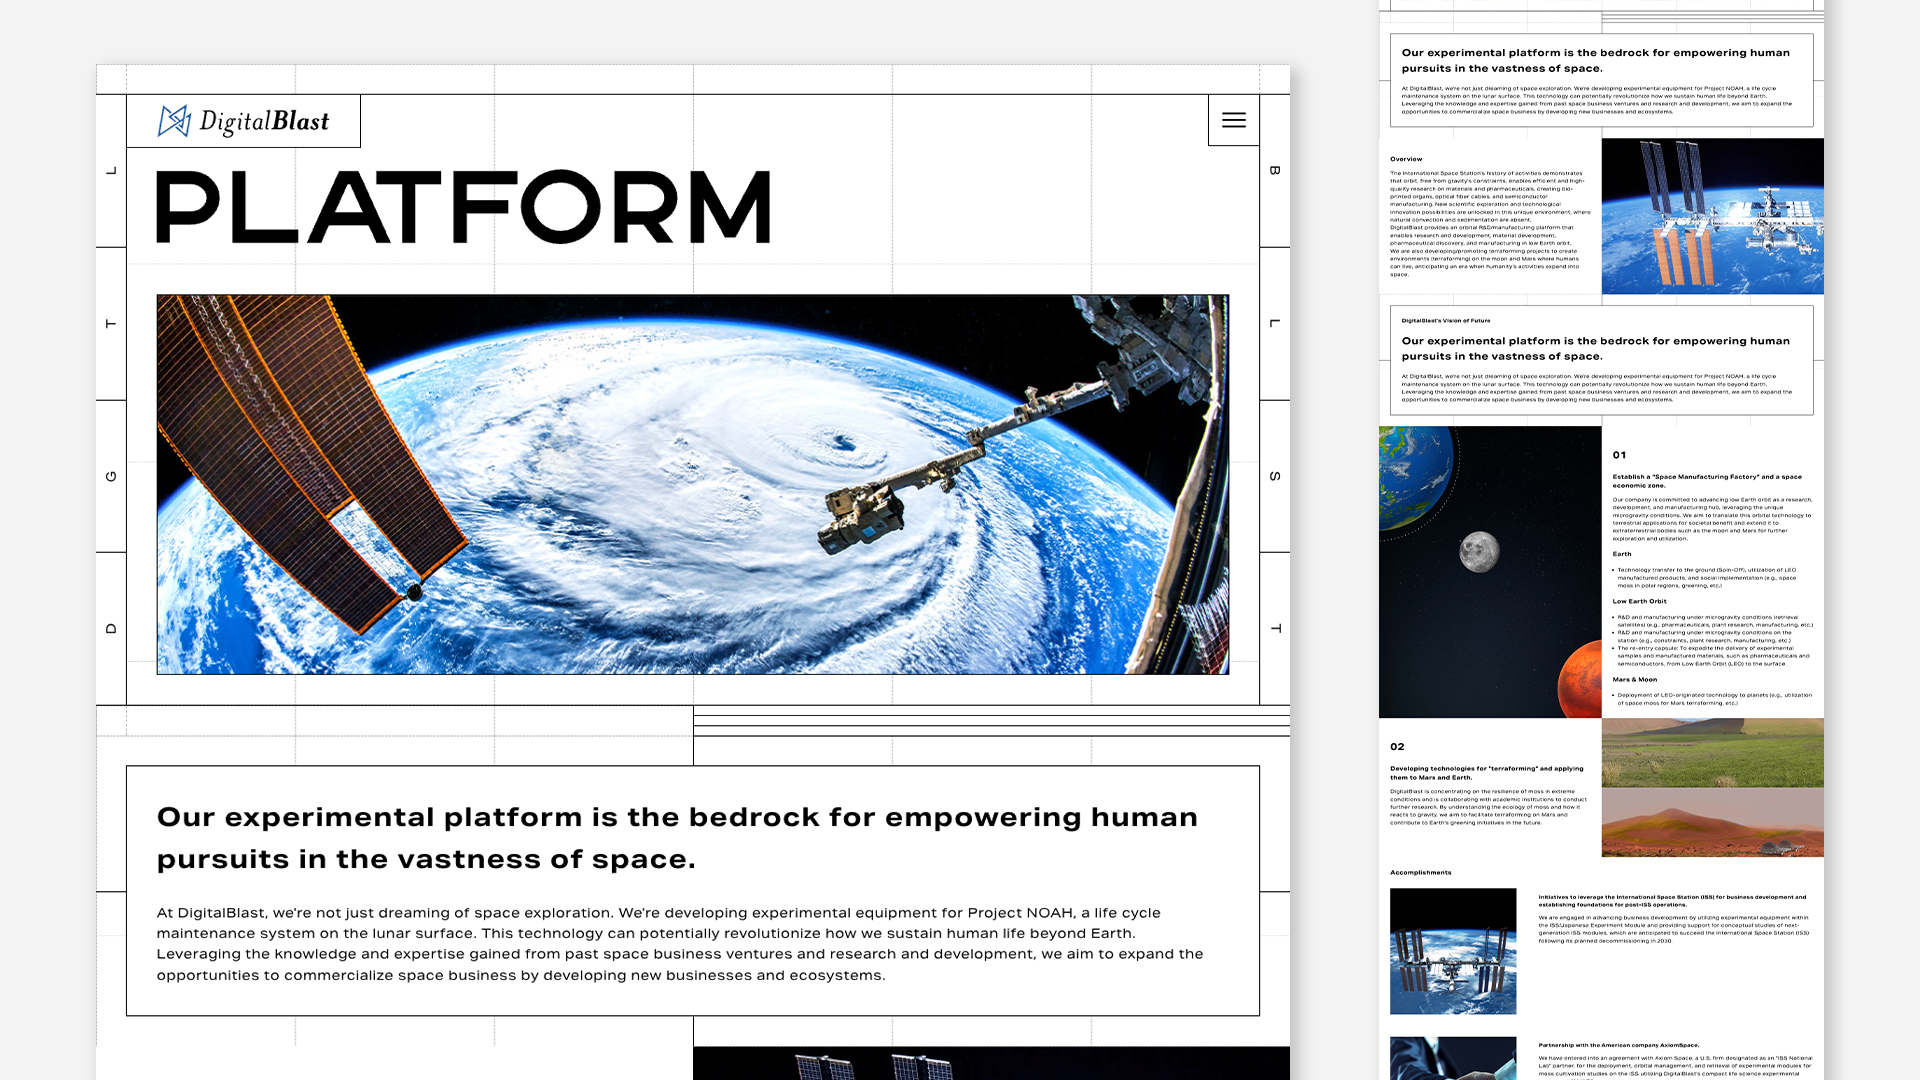Open the space station image beside Overview

[x=1712, y=216]
